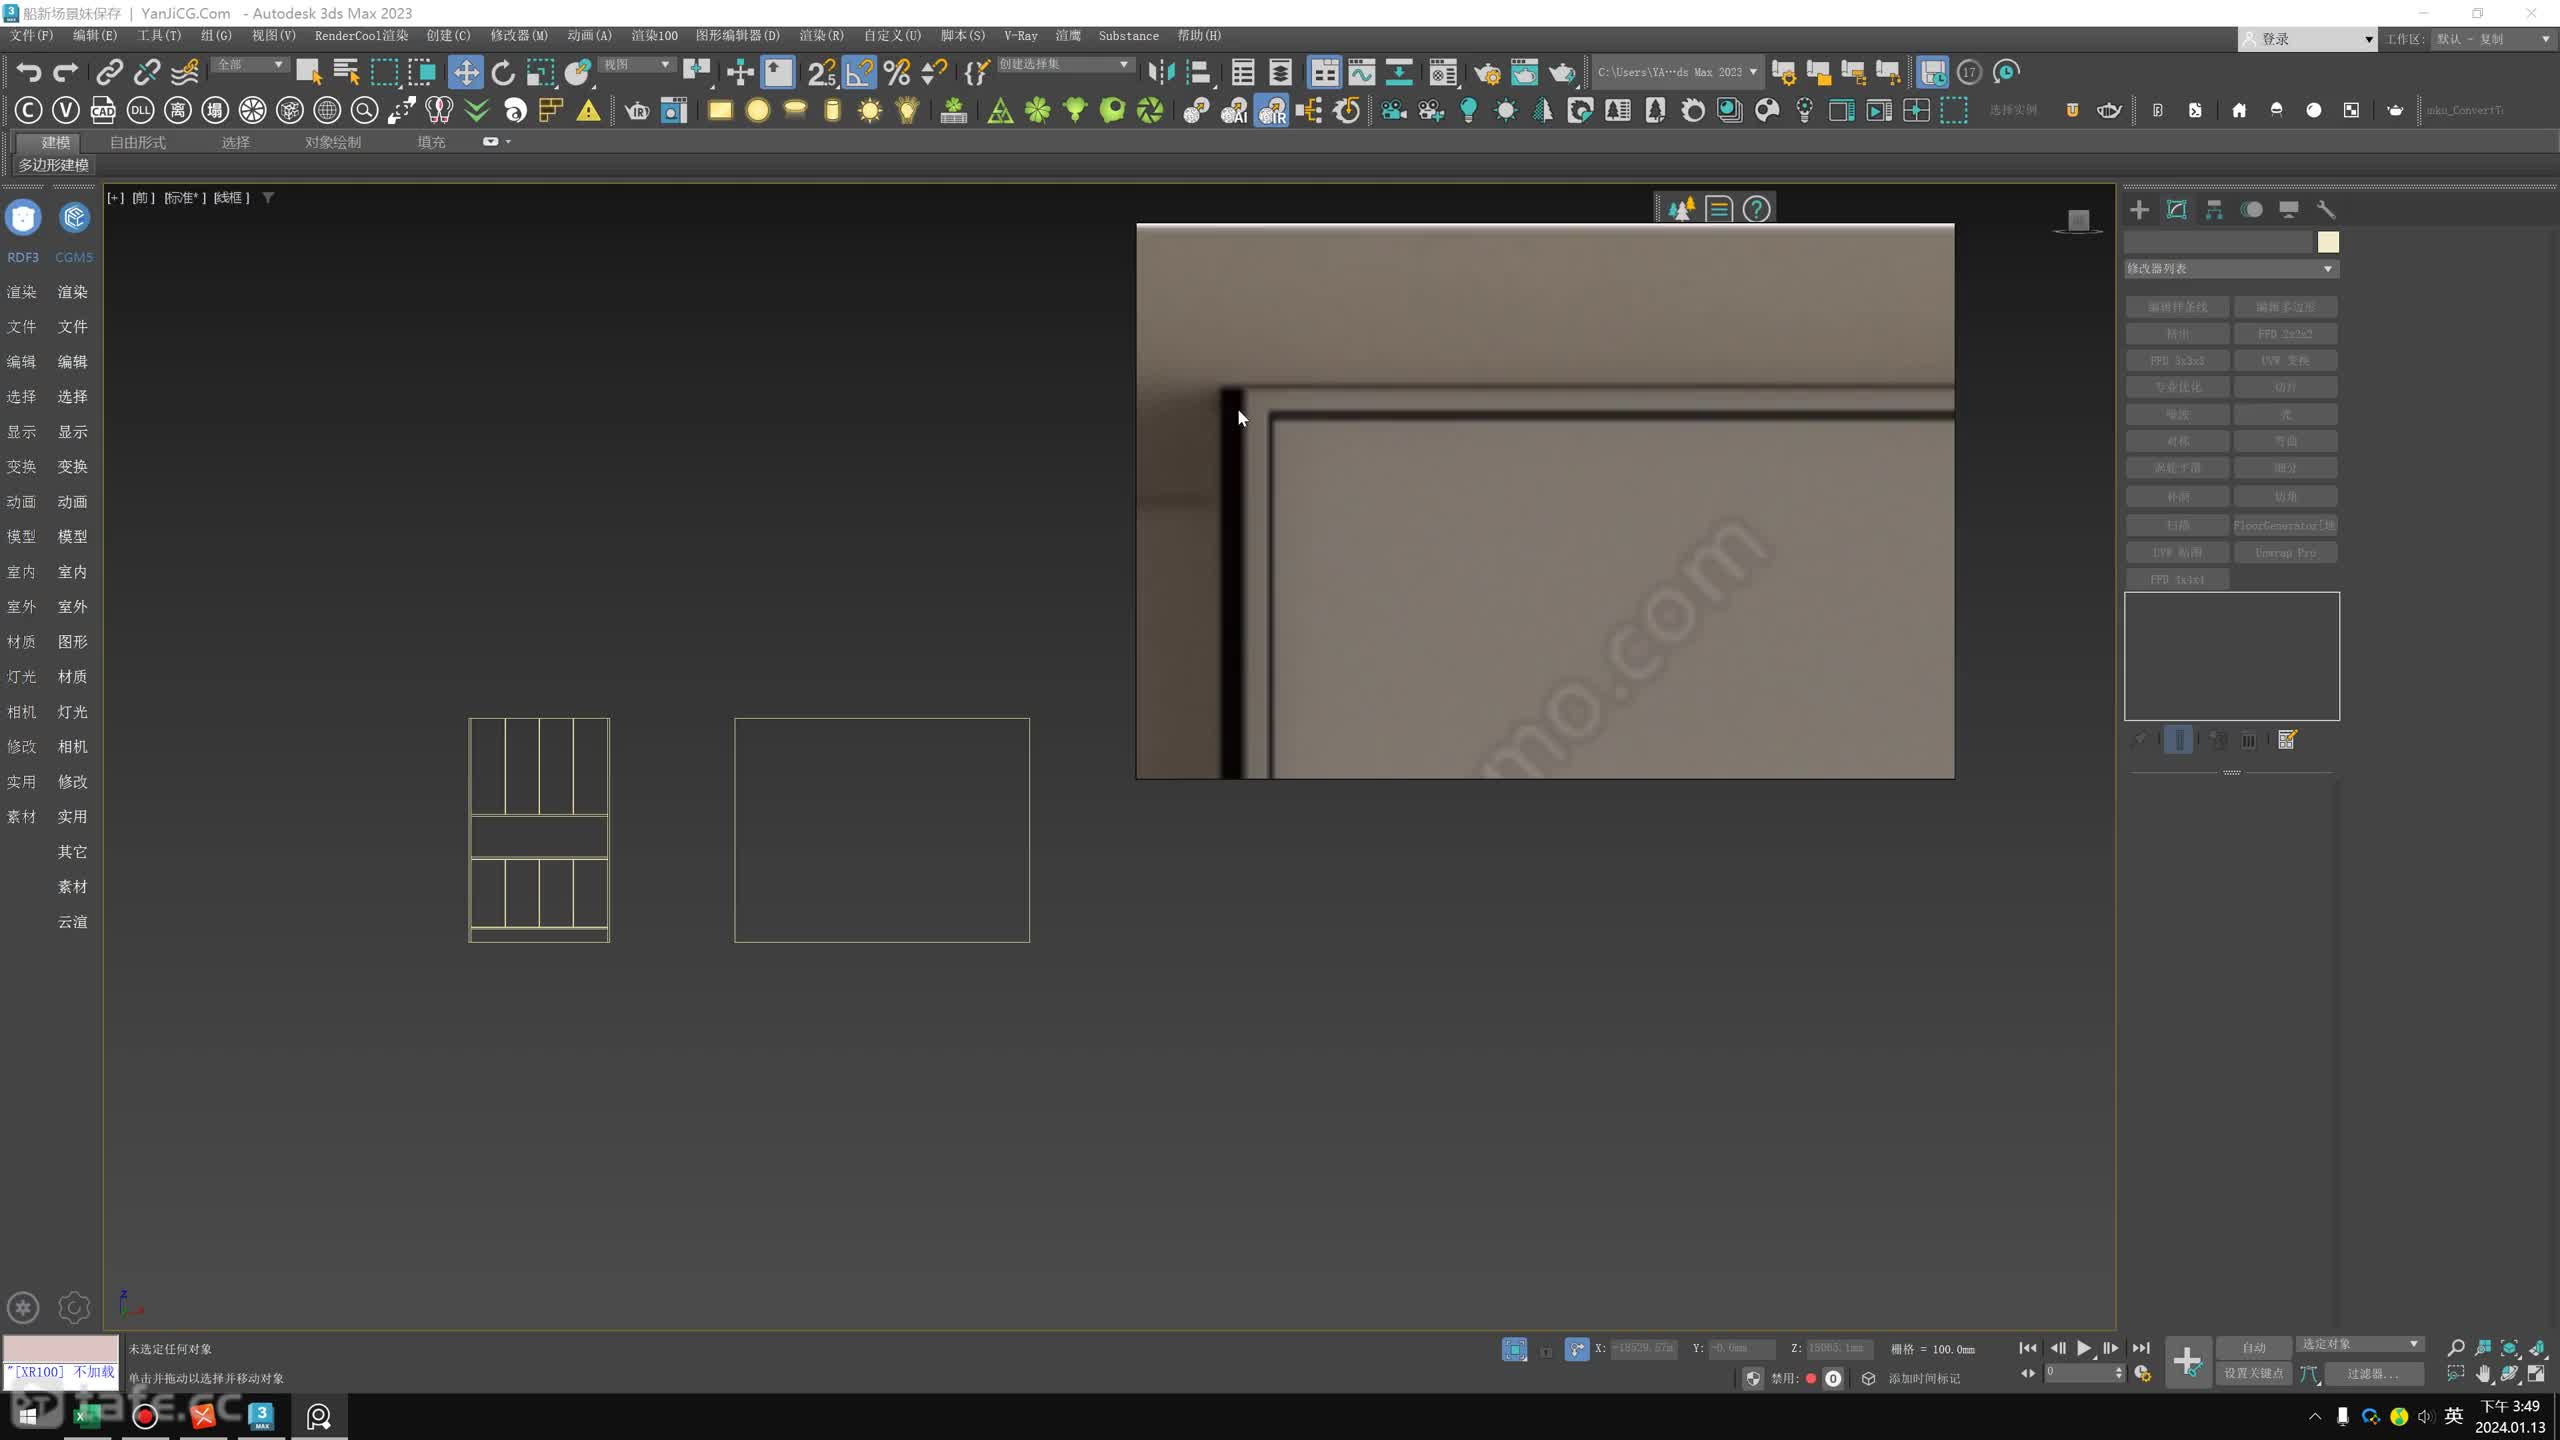Viewport: 2560px width, 1440px height.
Task: Click the Select by Name icon
Action: 346,72
